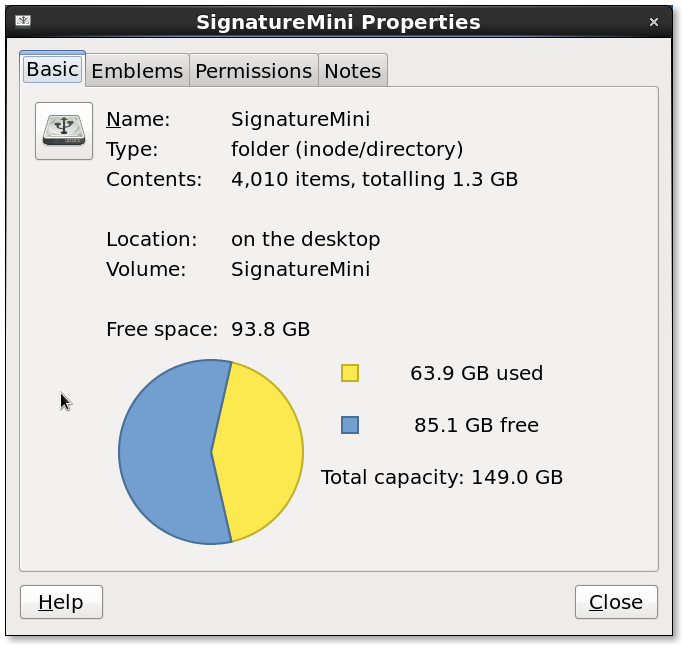Image resolution: width=682 pixels, height=645 pixels.
Task: Click "Total capacity: 149.0 GB" text
Action: pyautogui.click(x=442, y=477)
